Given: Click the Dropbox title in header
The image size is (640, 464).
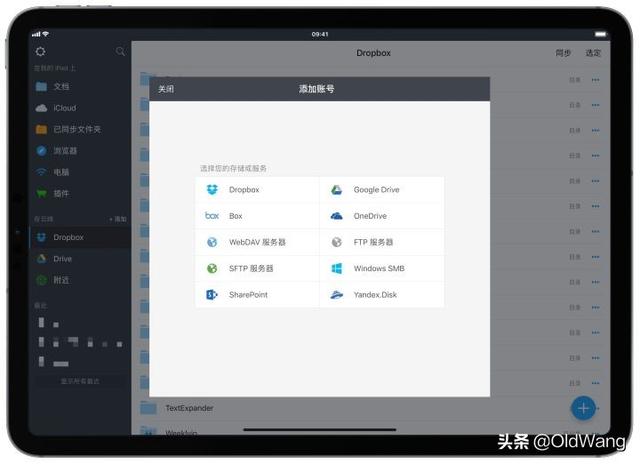Looking at the screenshot, I should click(373, 53).
